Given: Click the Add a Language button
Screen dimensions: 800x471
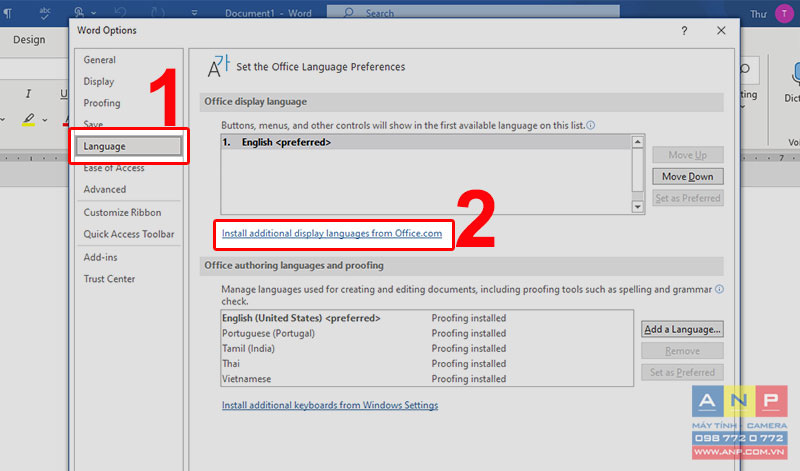Looking at the screenshot, I should click(682, 329).
